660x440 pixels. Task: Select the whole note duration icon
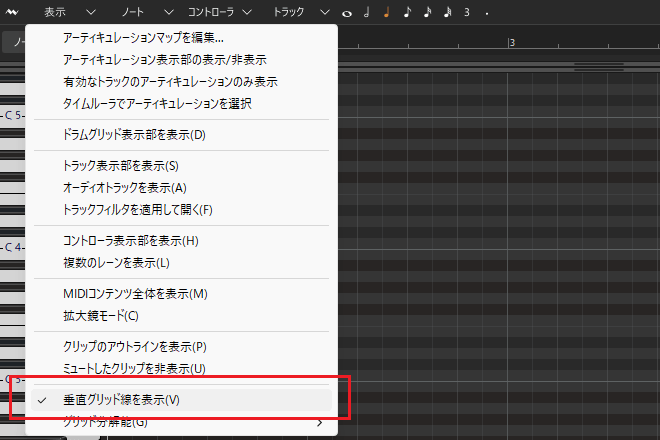click(347, 14)
